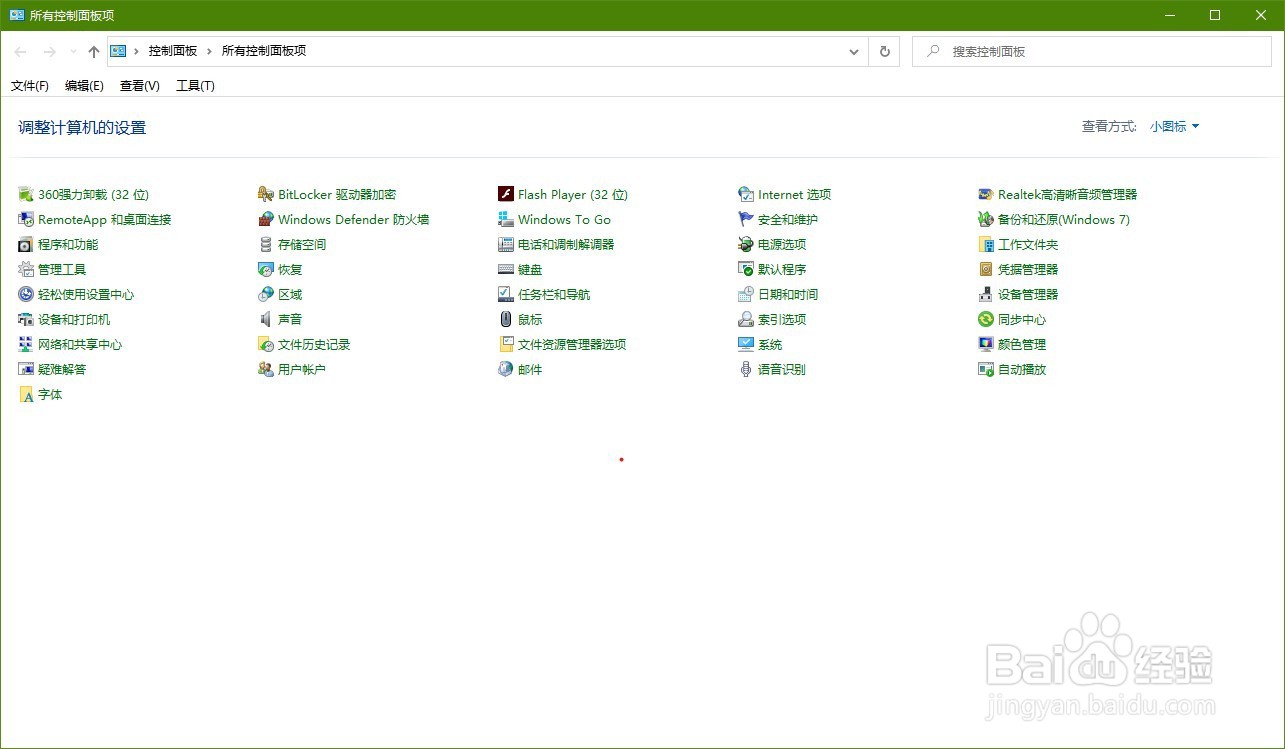Expand the address bar history dropdown
Viewport: 1285px width, 749px height.
click(854, 51)
